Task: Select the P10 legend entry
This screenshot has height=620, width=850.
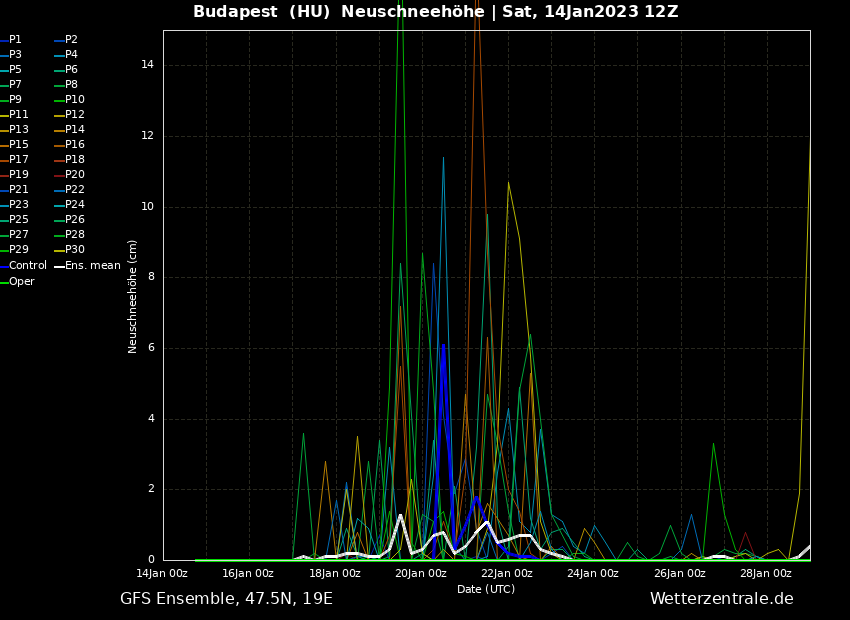Action: point(75,100)
